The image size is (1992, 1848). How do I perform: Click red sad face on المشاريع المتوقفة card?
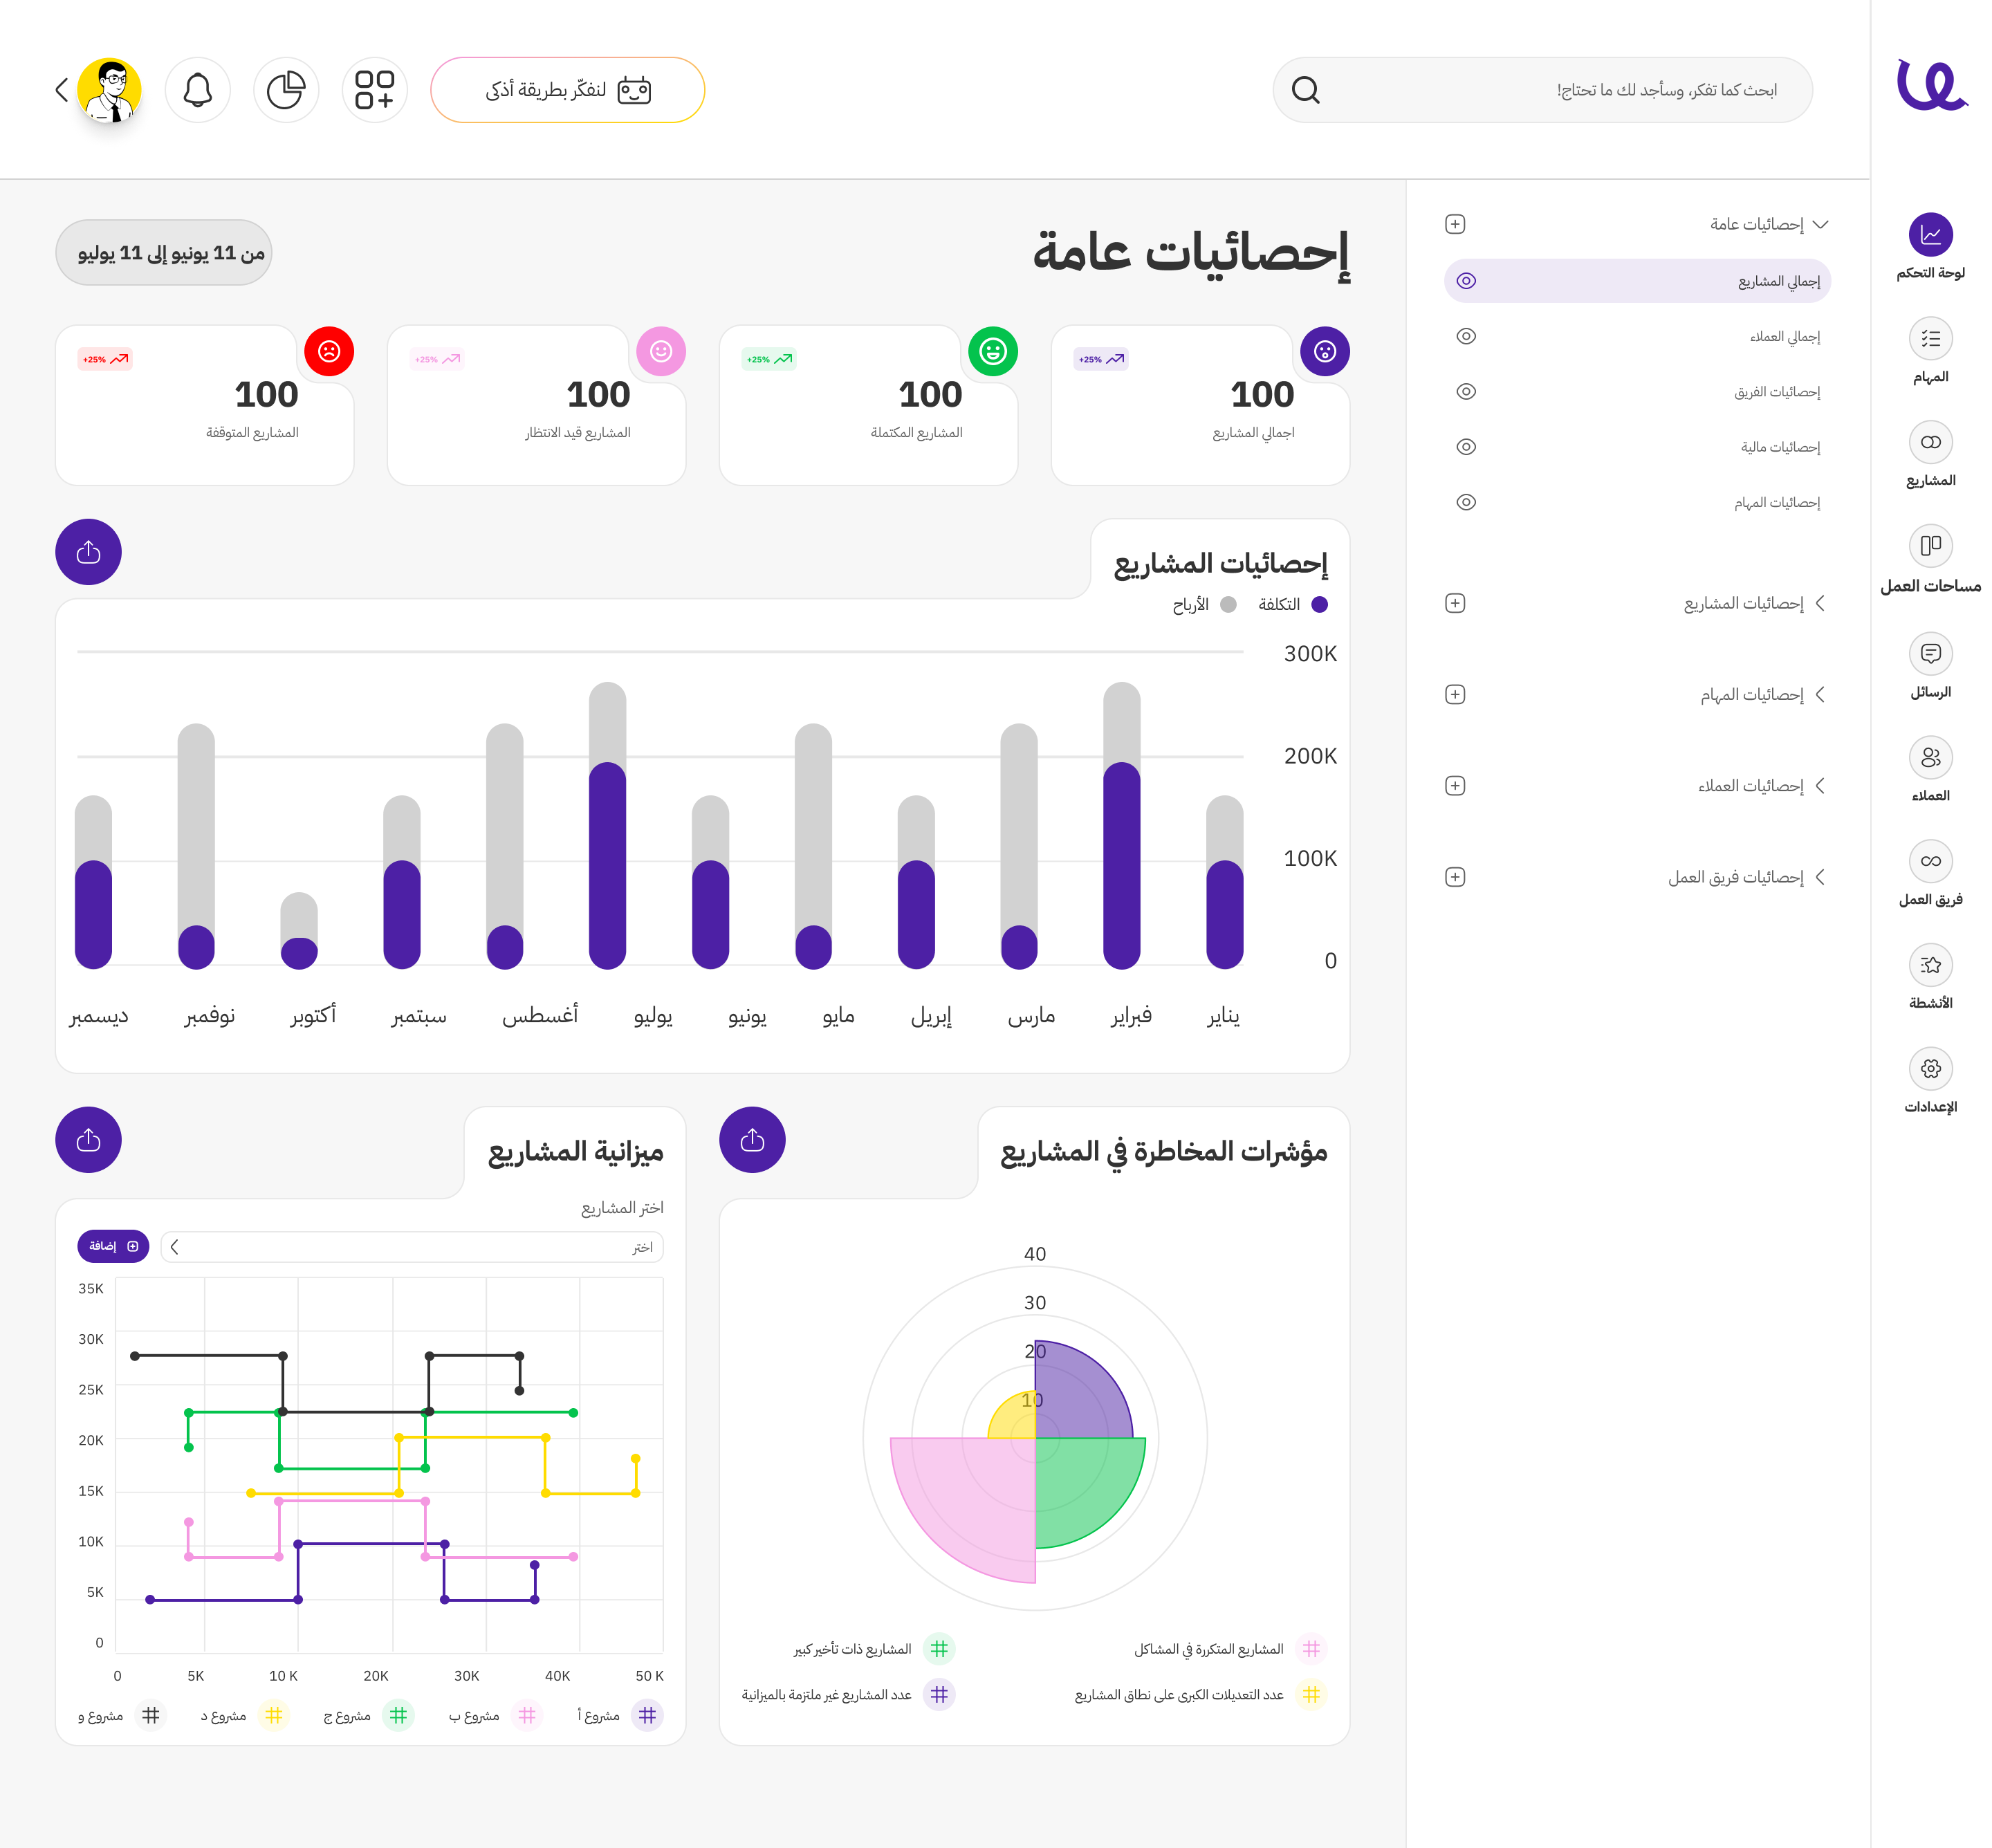pos(329,351)
